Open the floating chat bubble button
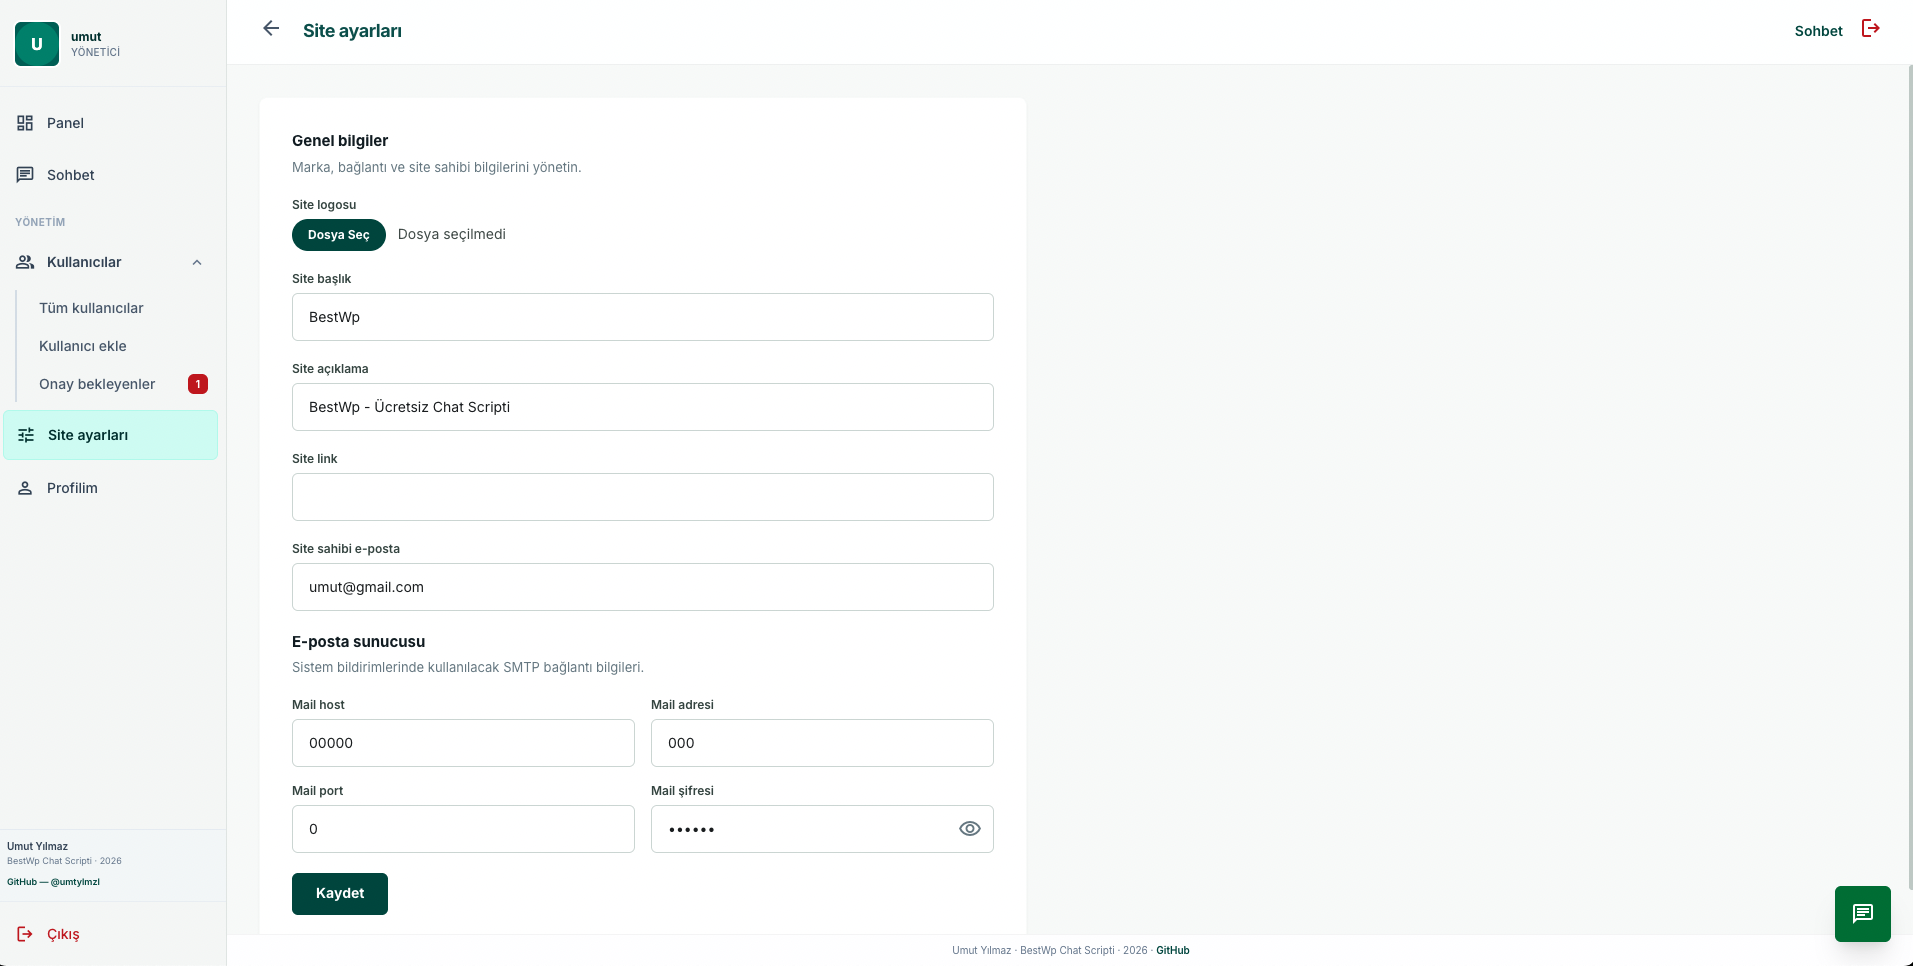The image size is (1913, 966). tap(1862, 914)
